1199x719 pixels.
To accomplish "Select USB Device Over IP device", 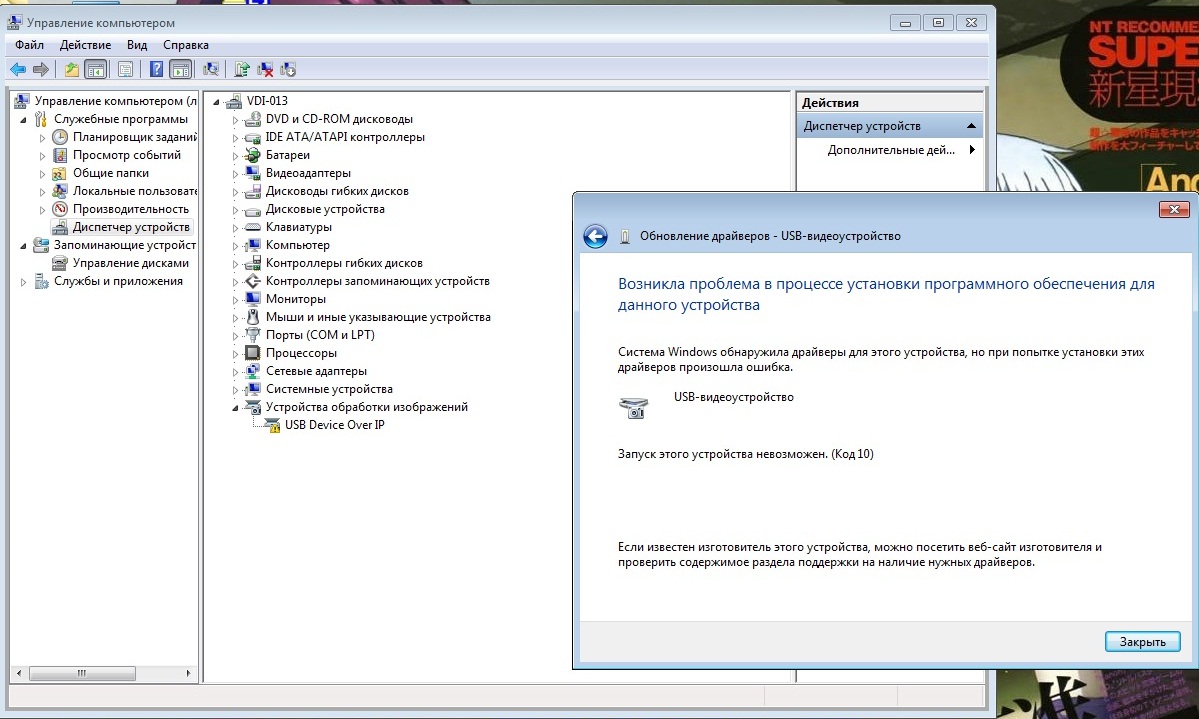I will (334, 425).
